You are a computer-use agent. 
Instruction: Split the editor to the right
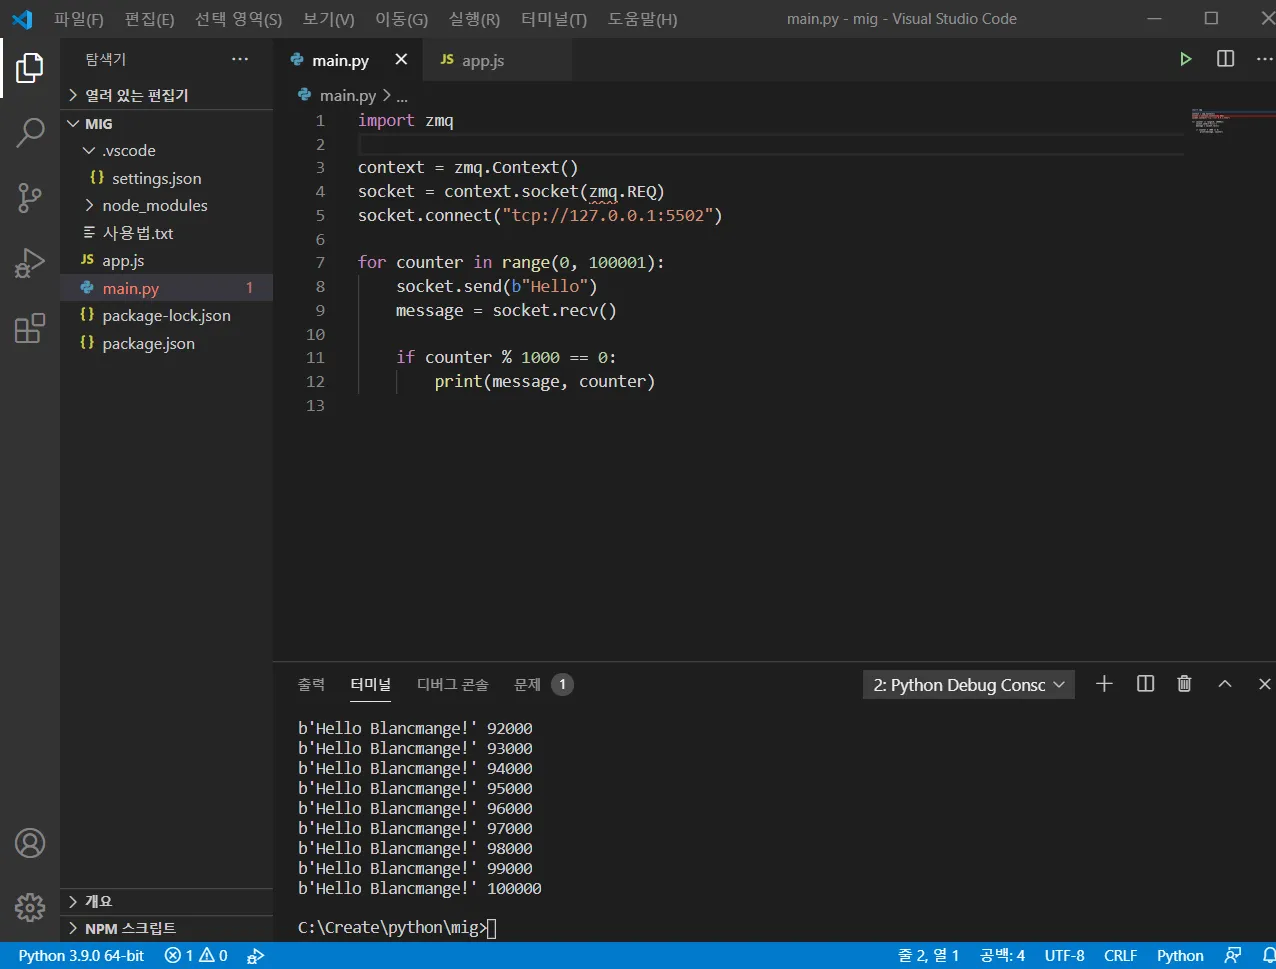[x=1225, y=59]
